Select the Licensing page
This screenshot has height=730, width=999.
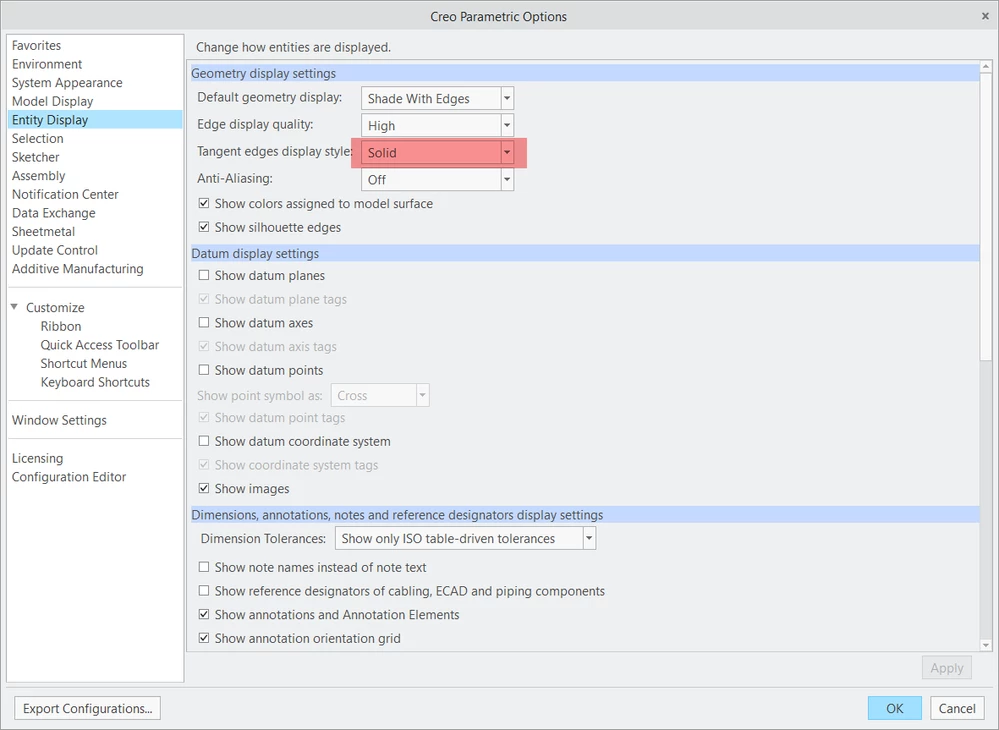(x=37, y=459)
